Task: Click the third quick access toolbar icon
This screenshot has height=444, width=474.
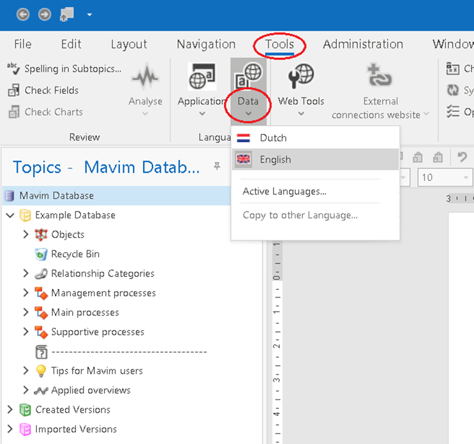Action: tap(67, 14)
